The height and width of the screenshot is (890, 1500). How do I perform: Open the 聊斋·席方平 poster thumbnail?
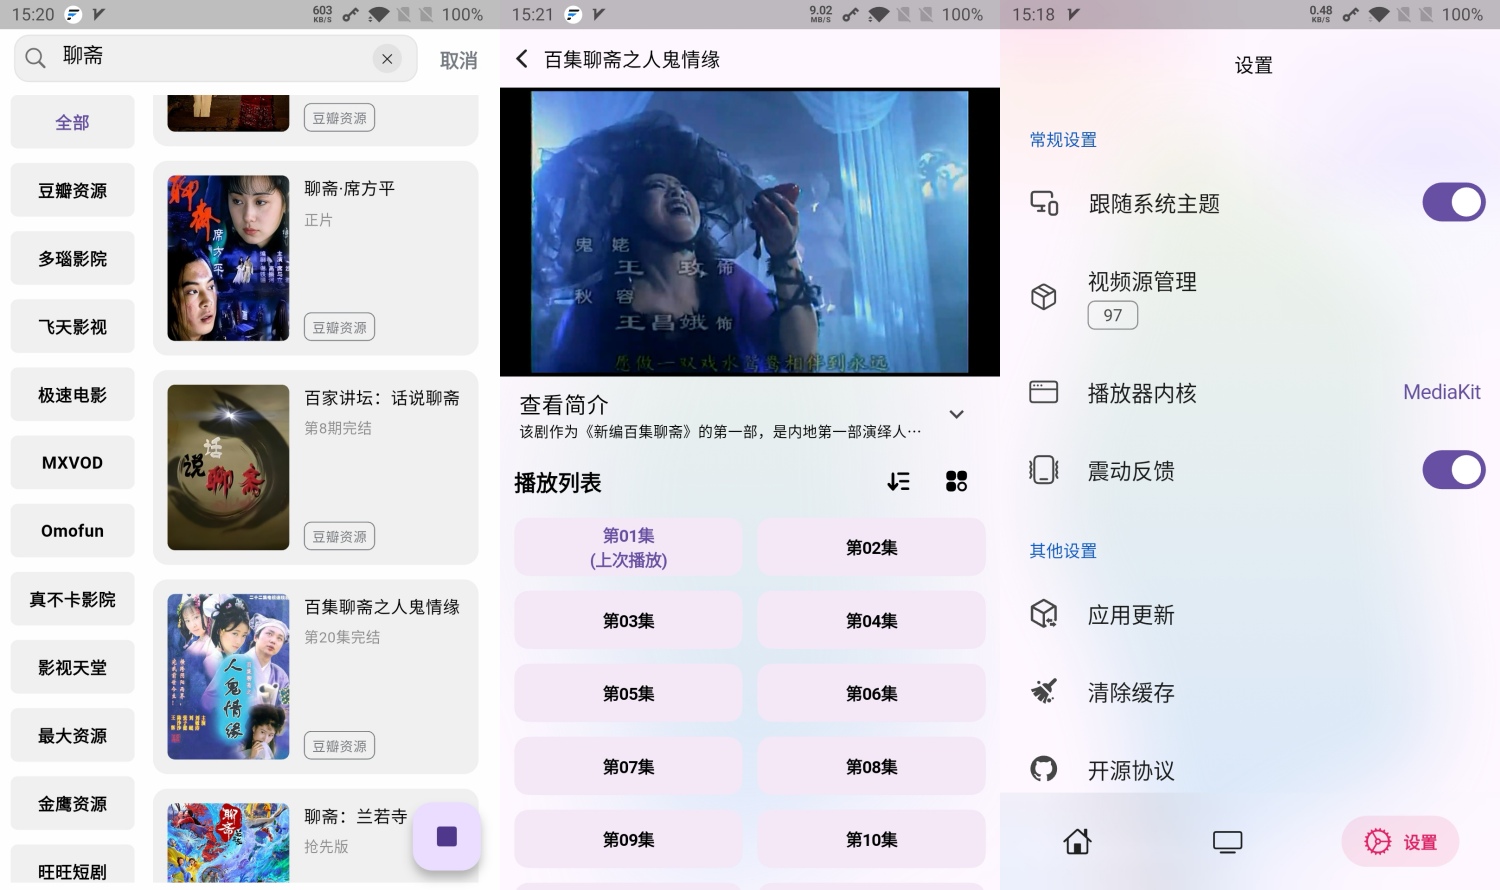coord(228,258)
